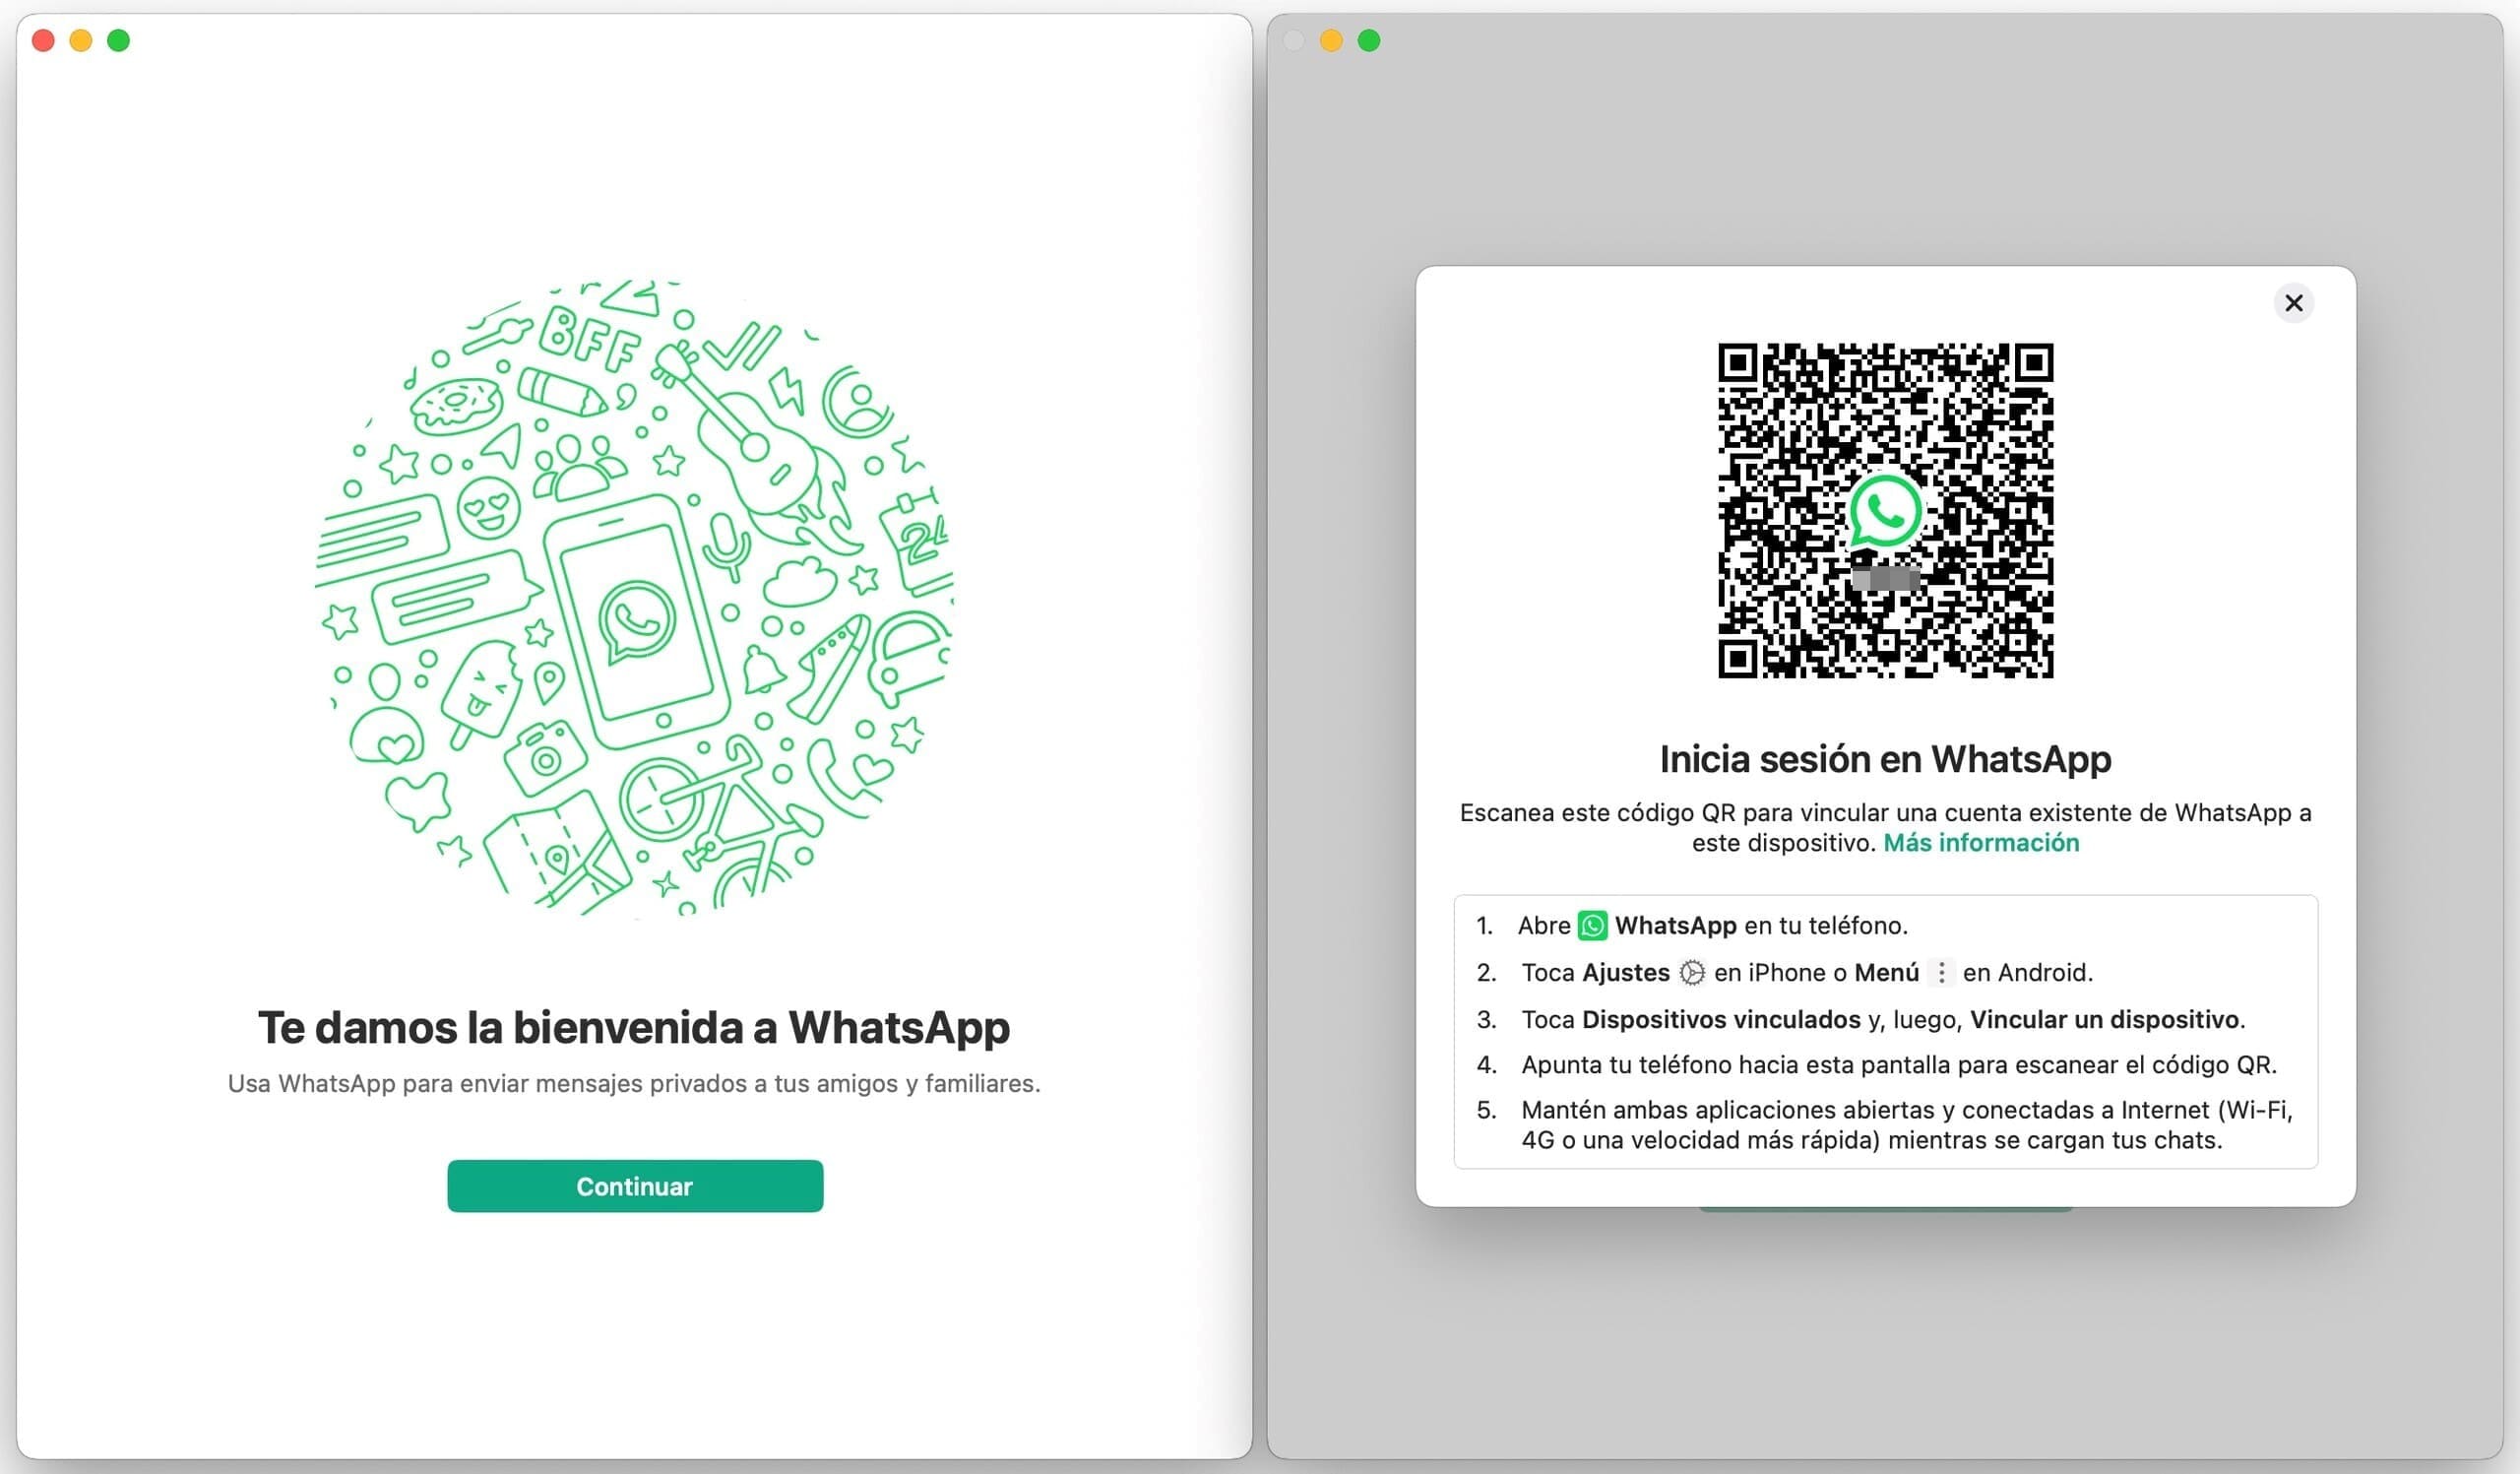Viewport: 2520px width, 1474px height.
Task: Click the circular WhatsApp doodle illustration
Action: 635,598
